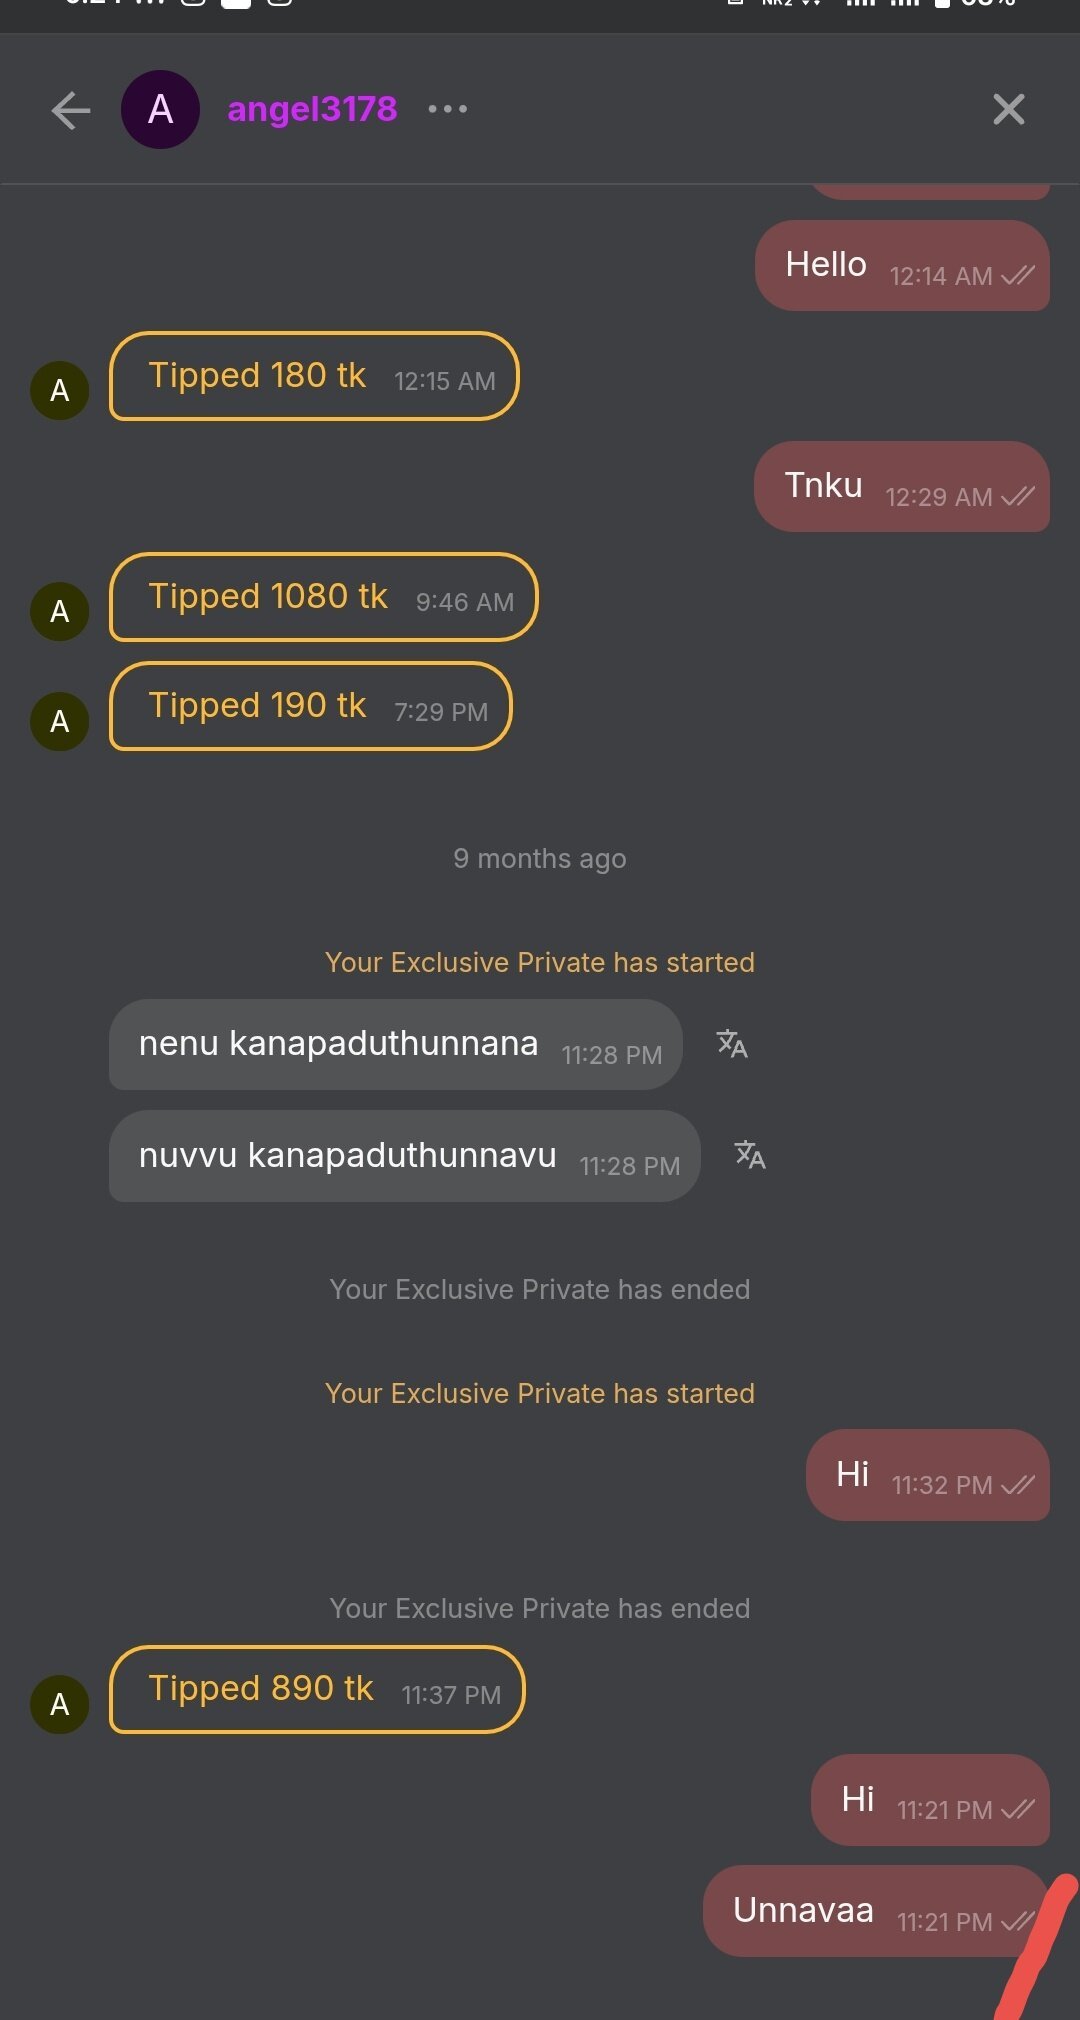Viewport: 1080px width, 2020px height.
Task: Tap the "Tipped 890 tk" tip message
Action: pyautogui.click(x=316, y=1689)
